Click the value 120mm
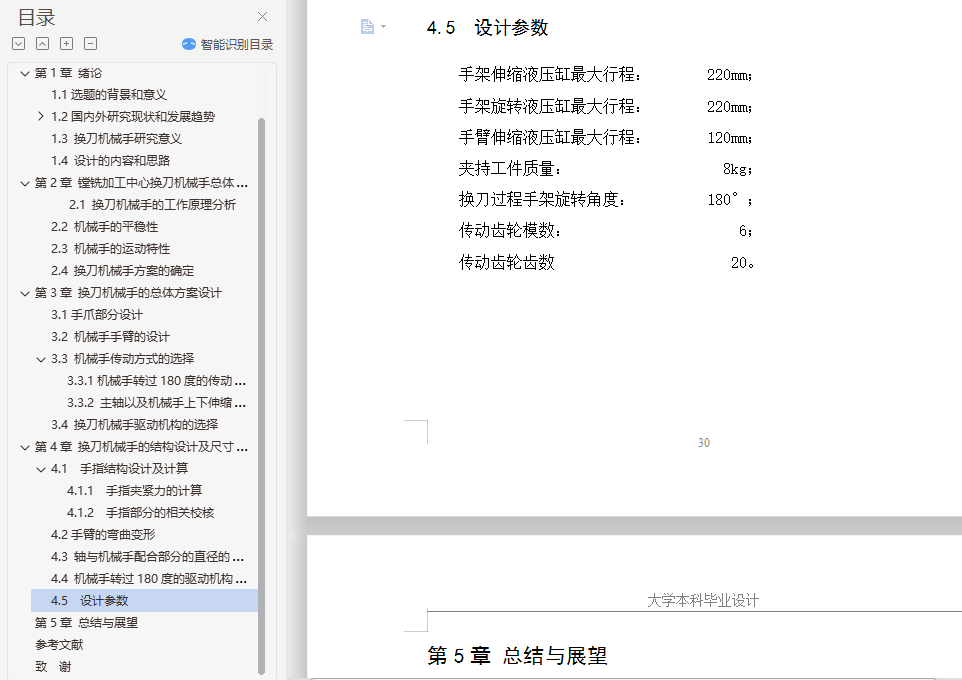 coord(729,137)
